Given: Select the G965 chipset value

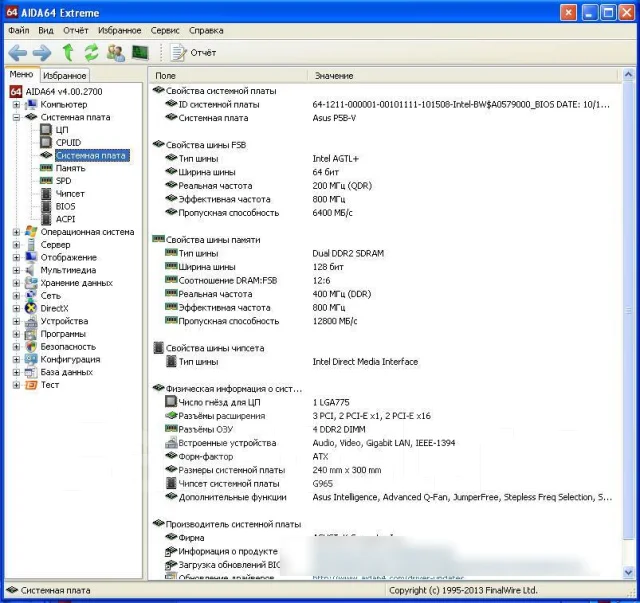Looking at the screenshot, I should point(322,483).
